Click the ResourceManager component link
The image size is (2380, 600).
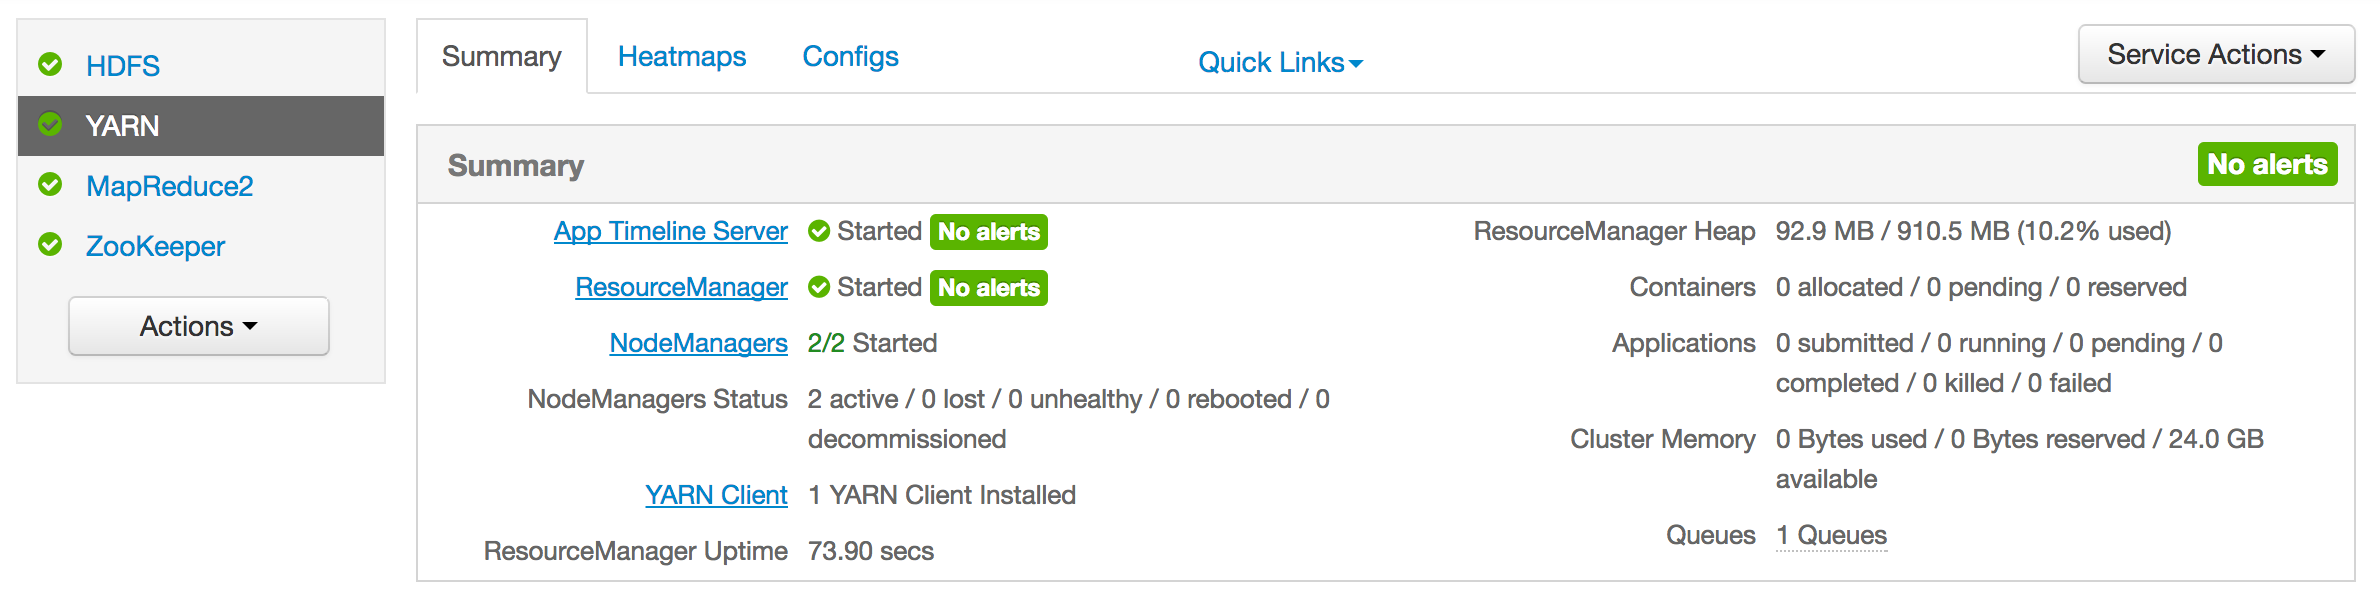(x=681, y=288)
